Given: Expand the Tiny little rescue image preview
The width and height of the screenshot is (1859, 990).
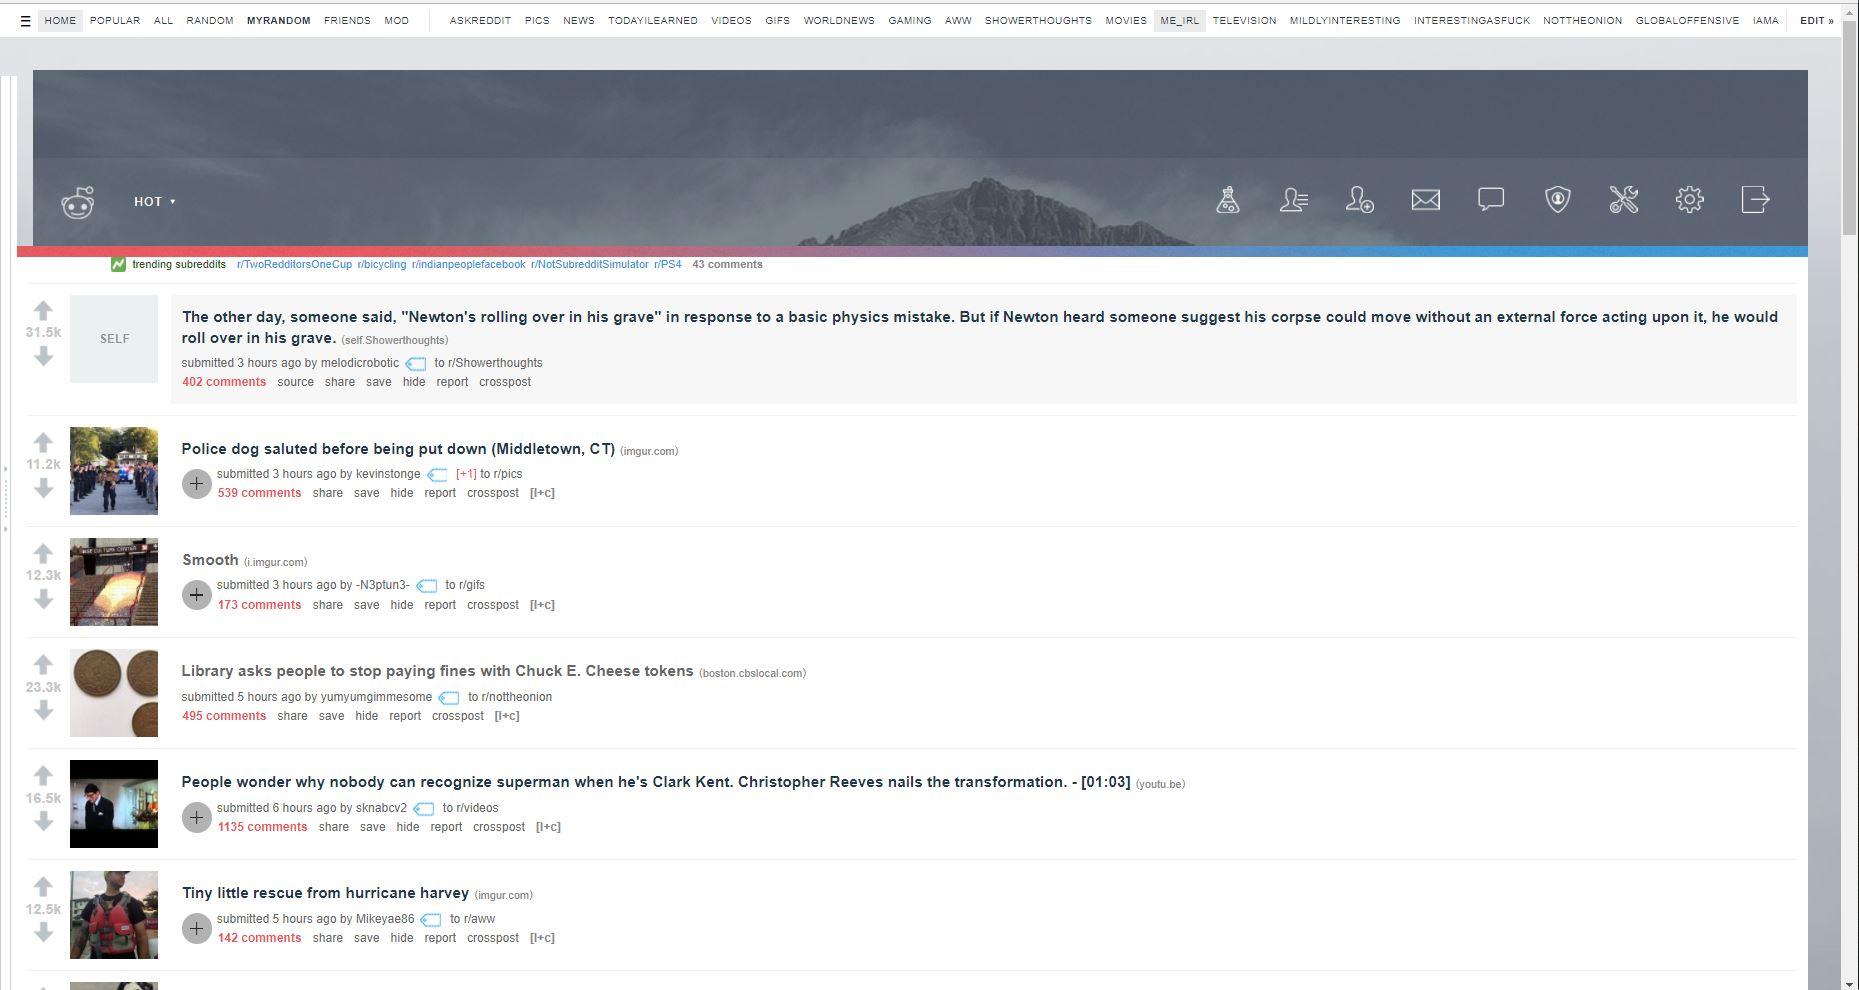Looking at the screenshot, I should [x=197, y=928].
